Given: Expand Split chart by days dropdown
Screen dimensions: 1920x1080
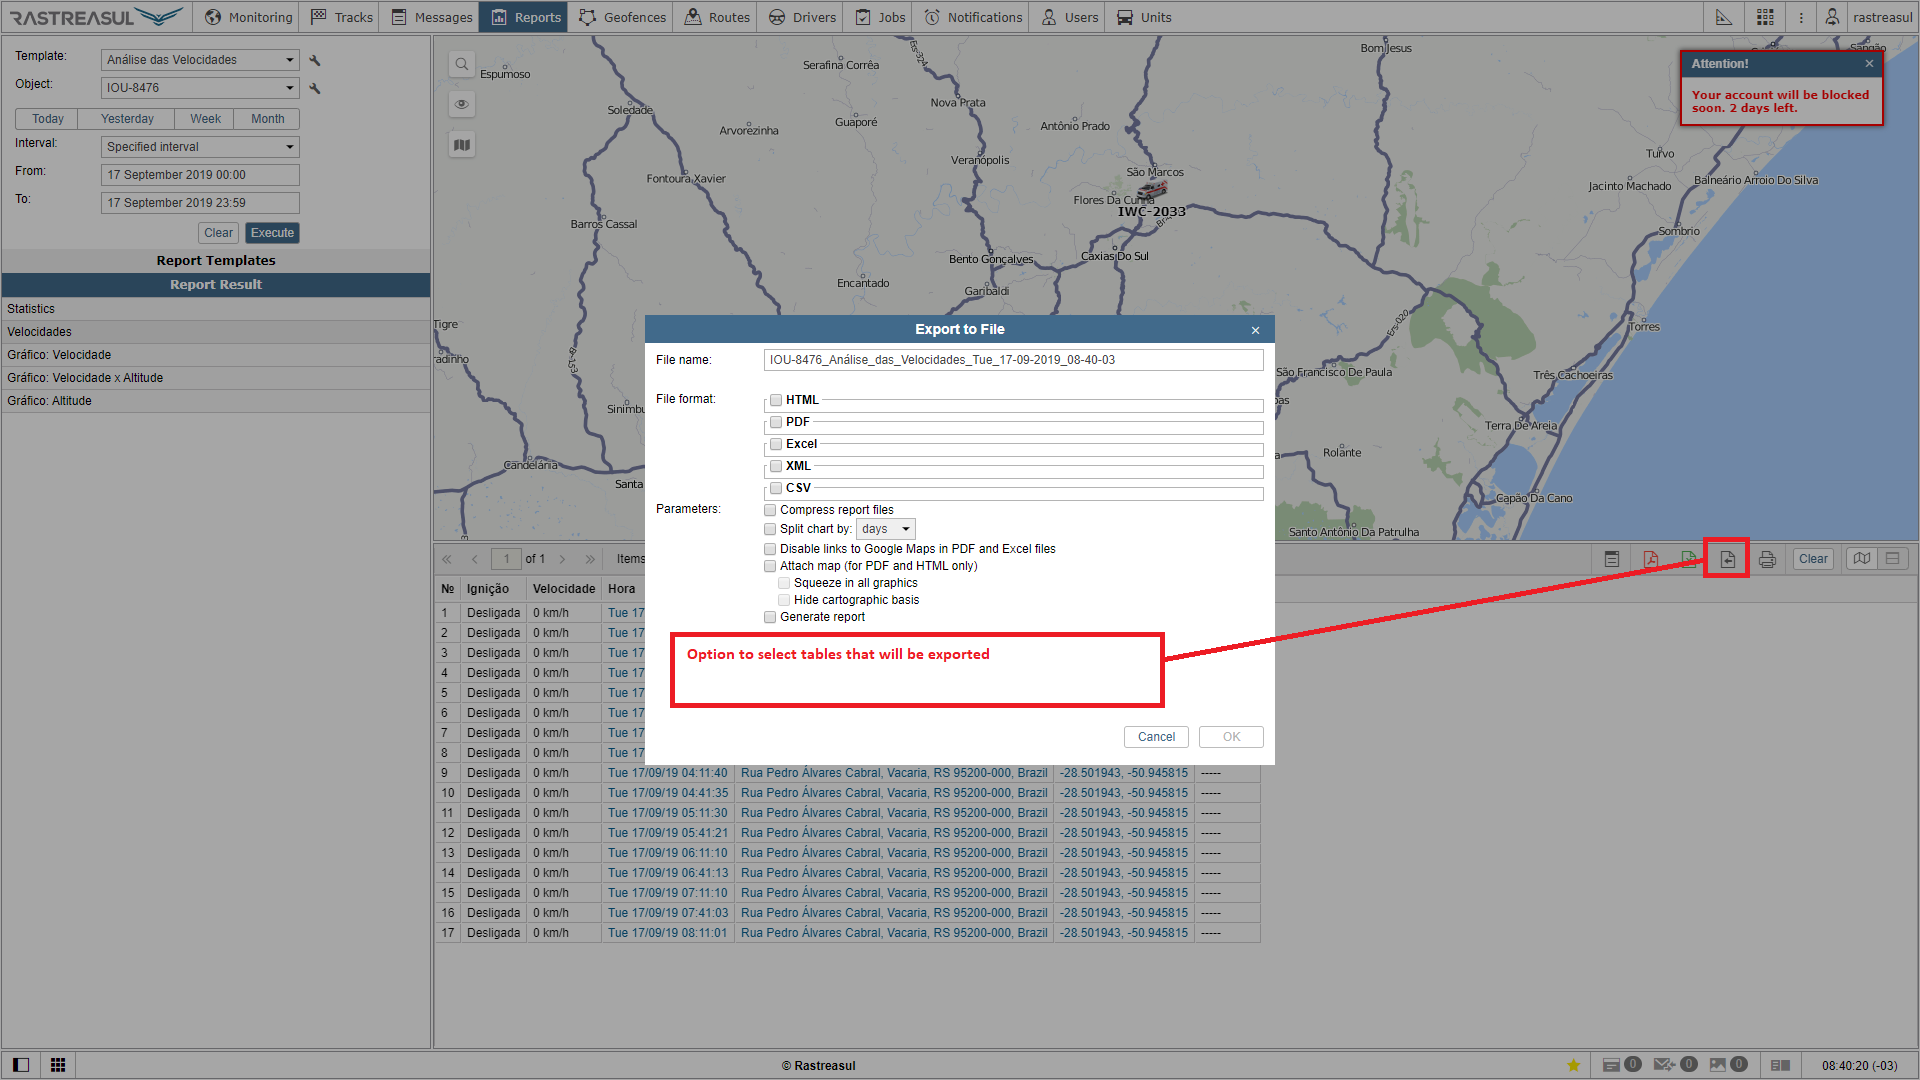Looking at the screenshot, I should click(x=885, y=529).
